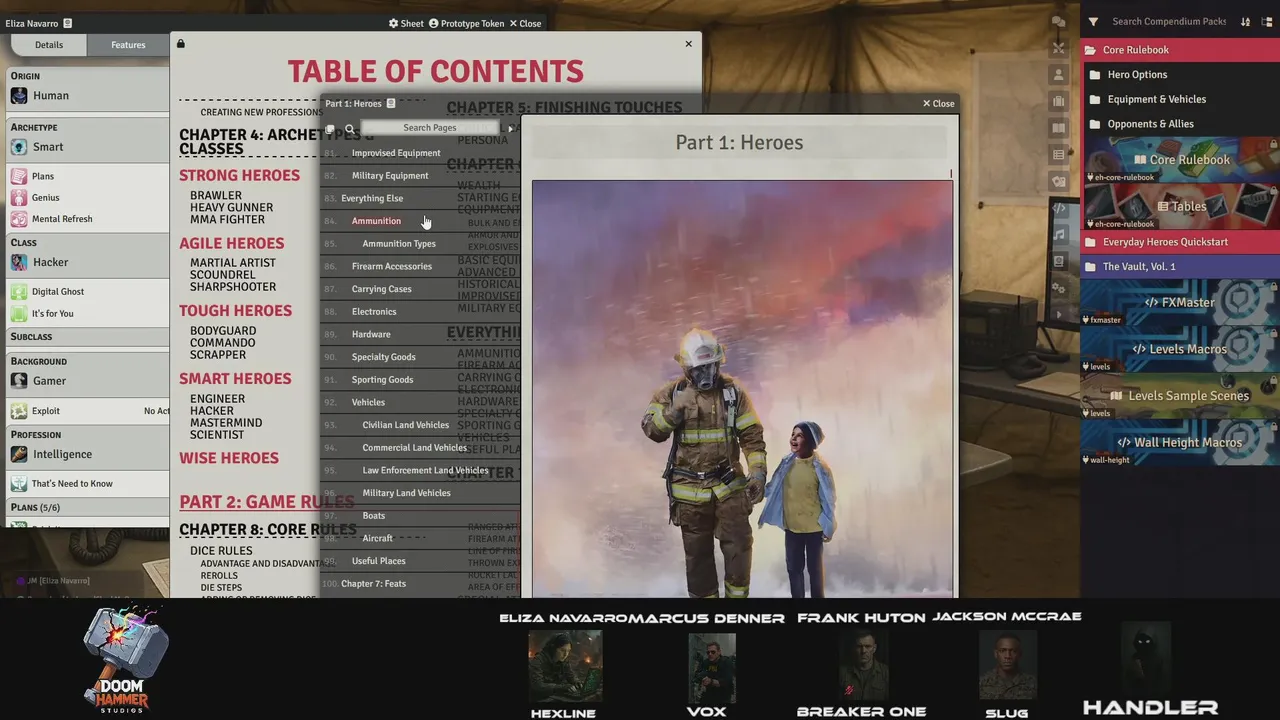The image size is (1280, 720).
Task: Click the Mental Refresh feature icon
Action: click(x=19, y=219)
